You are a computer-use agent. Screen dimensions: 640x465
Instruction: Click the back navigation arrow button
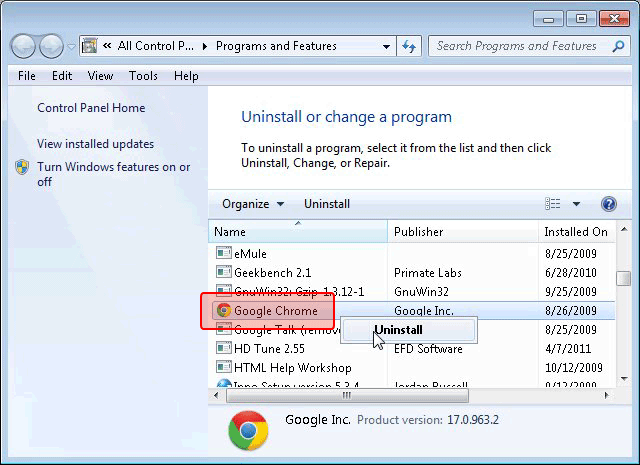click(24, 46)
